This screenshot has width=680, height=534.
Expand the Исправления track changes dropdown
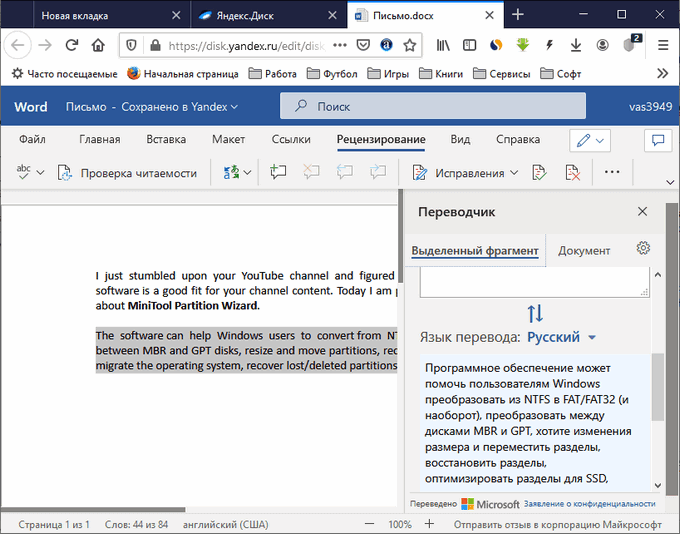(514, 173)
